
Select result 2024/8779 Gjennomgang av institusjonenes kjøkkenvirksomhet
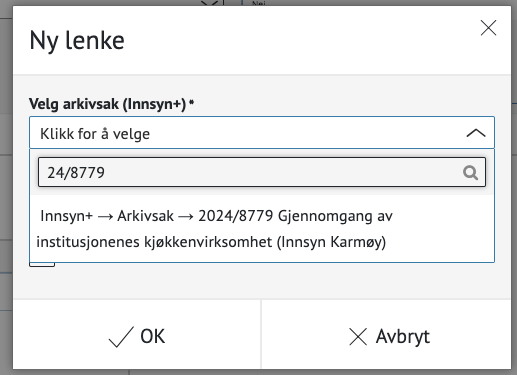tap(262, 229)
